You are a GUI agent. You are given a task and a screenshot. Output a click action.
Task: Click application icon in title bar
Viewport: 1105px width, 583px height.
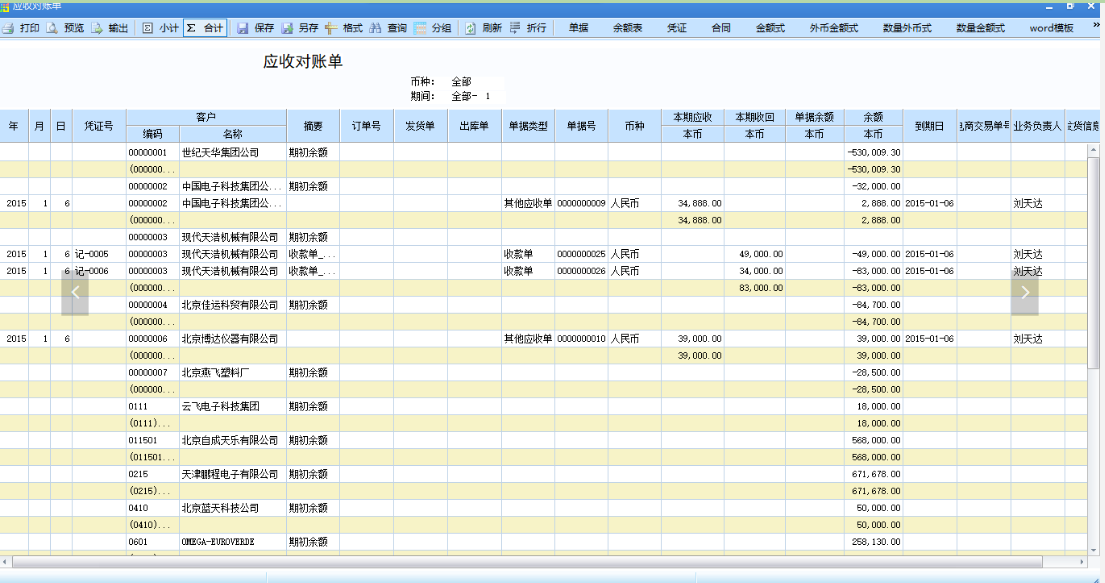[x=5, y=6]
